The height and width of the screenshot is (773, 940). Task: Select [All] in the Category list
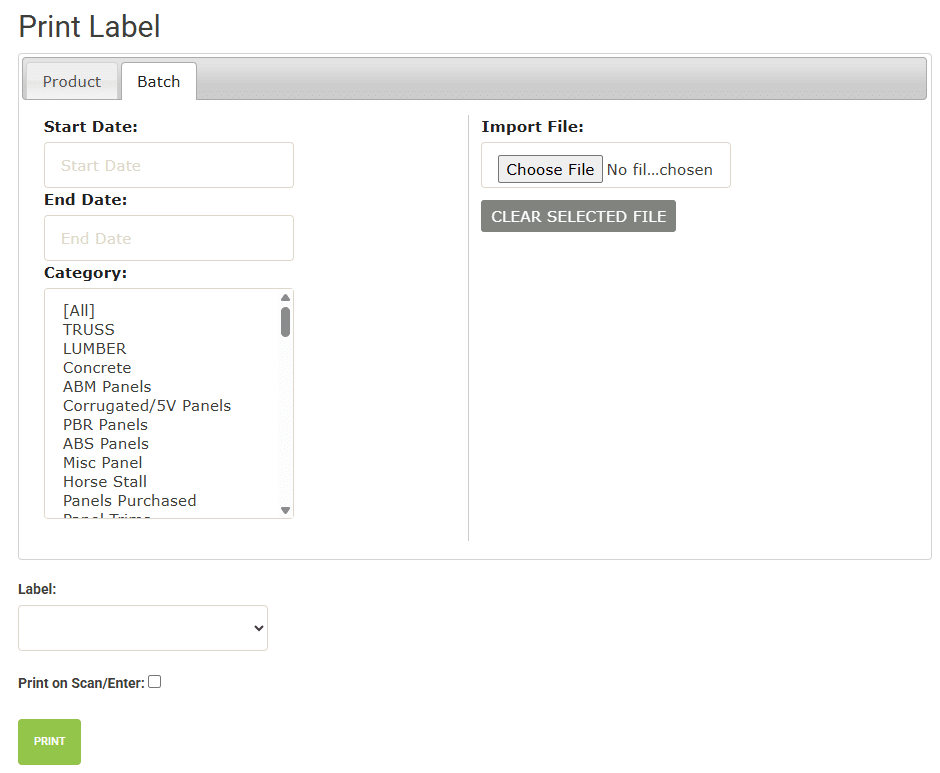pyautogui.click(x=78, y=310)
